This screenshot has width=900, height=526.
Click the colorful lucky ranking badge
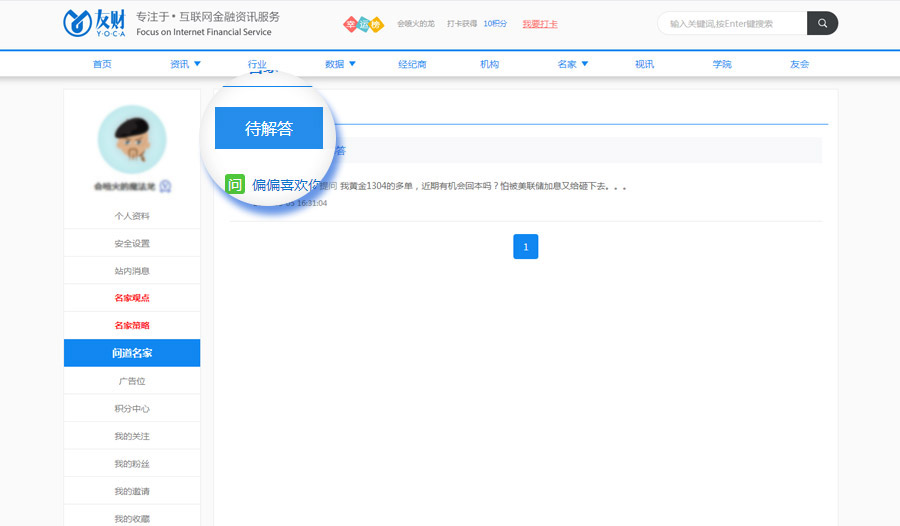[x=364, y=24]
